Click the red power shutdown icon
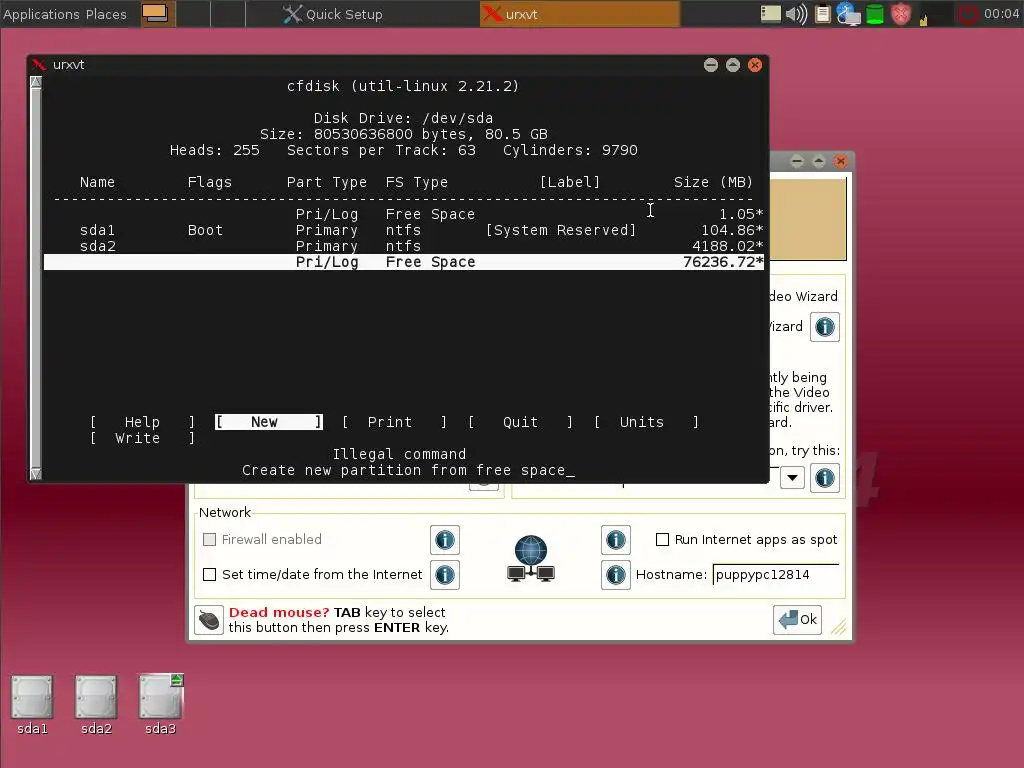Viewport: 1024px width, 768px height. [968, 14]
